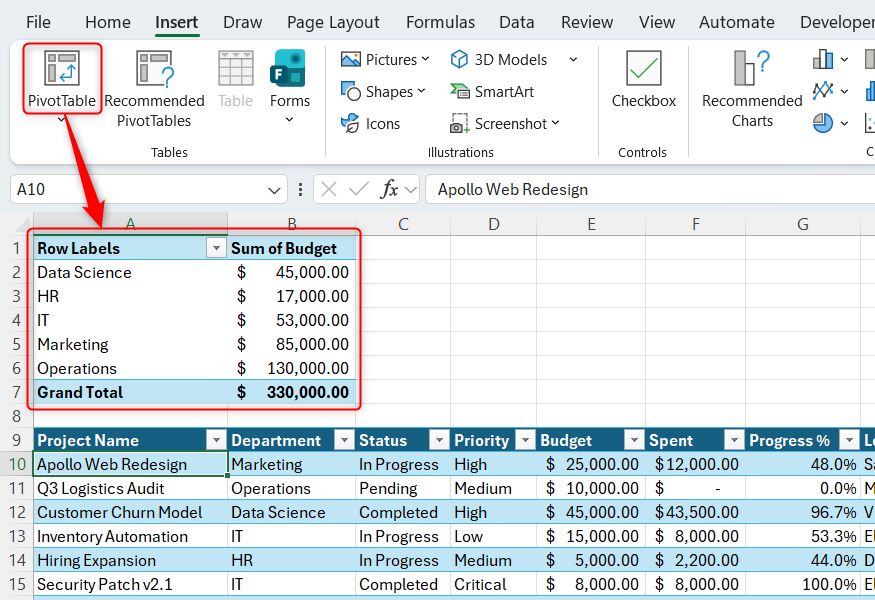Open the Automate tab

(737, 22)
